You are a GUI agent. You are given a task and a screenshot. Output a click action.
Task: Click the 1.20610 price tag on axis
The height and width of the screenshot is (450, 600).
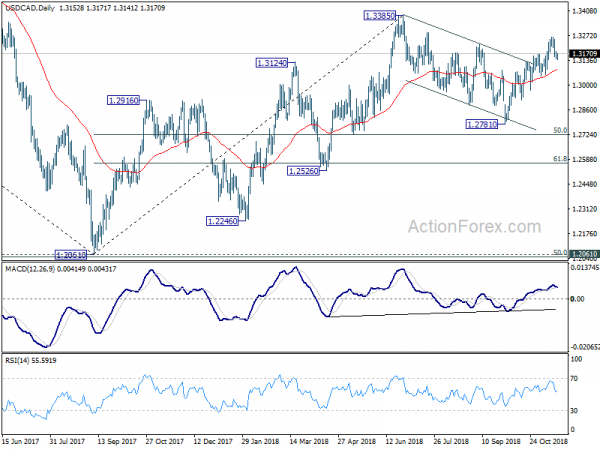pyautogui.click(x=584, y=254)
